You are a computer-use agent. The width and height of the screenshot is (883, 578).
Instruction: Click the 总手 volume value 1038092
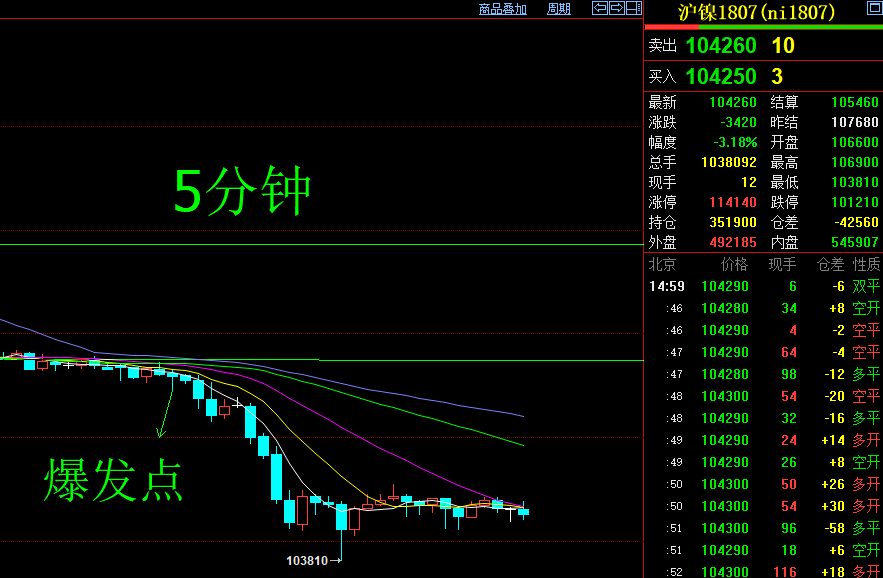(730, 161)
